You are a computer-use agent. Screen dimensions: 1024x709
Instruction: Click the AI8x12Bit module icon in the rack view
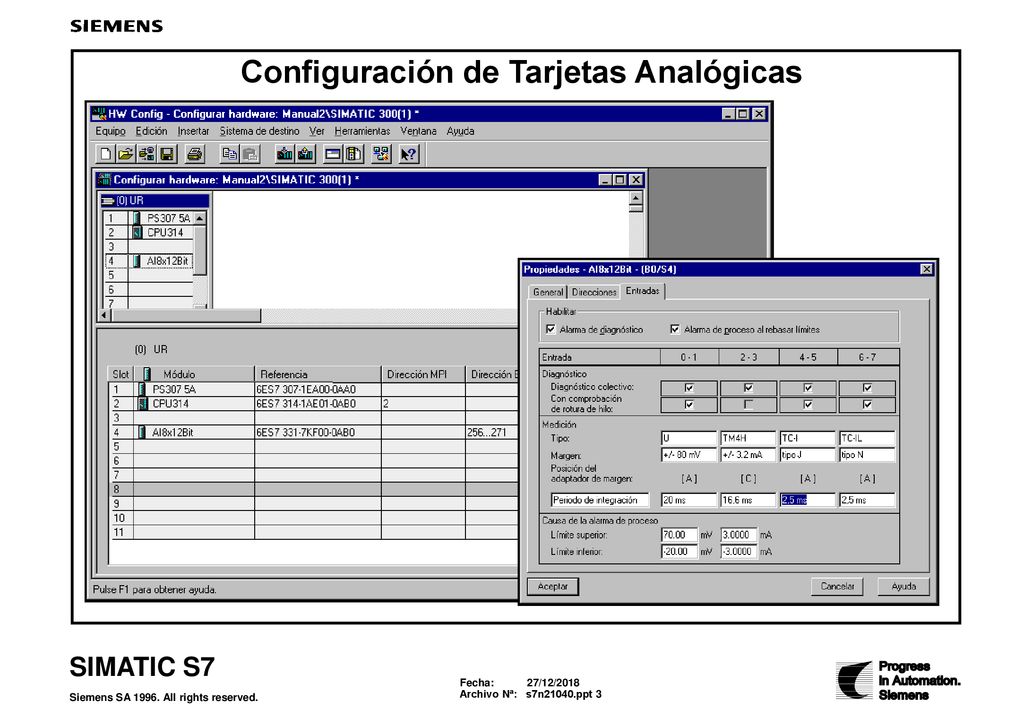(136, 261)
